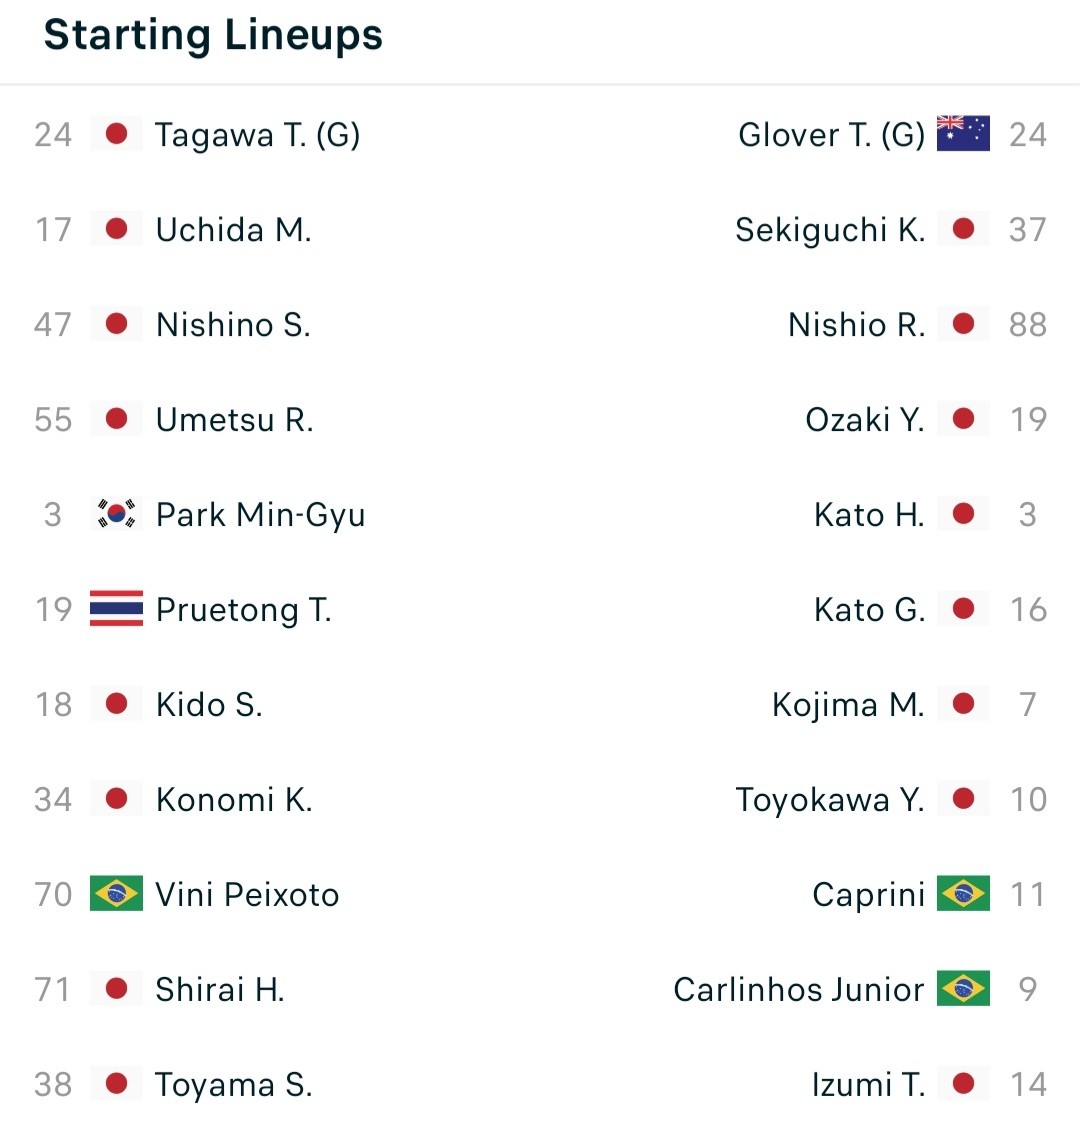Click shirt number 70 beside Vini Peixoto
The image size is (1080, 1136).
click(x=53, y=895)
